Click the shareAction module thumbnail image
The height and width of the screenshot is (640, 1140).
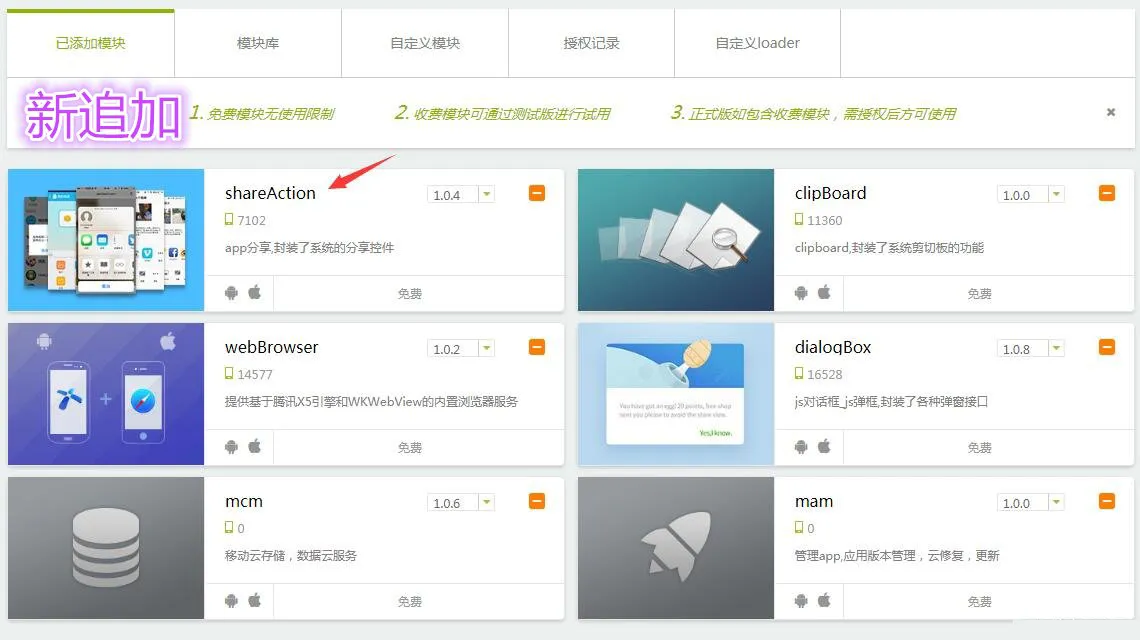click(106, 238)
